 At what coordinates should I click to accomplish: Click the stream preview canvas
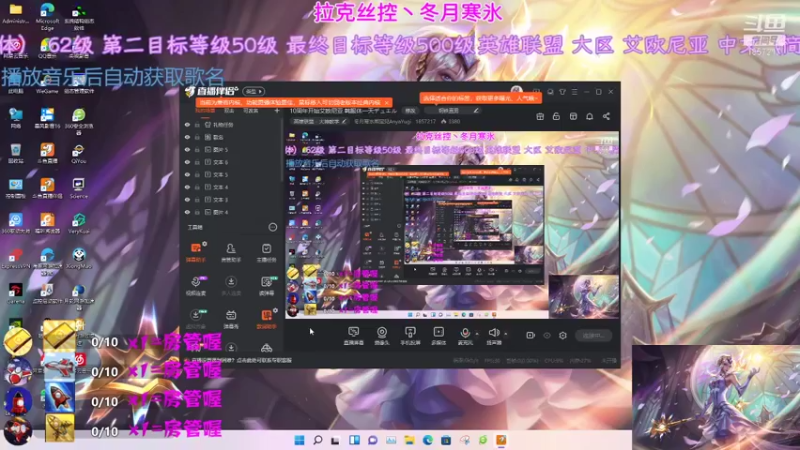point(452,225)
